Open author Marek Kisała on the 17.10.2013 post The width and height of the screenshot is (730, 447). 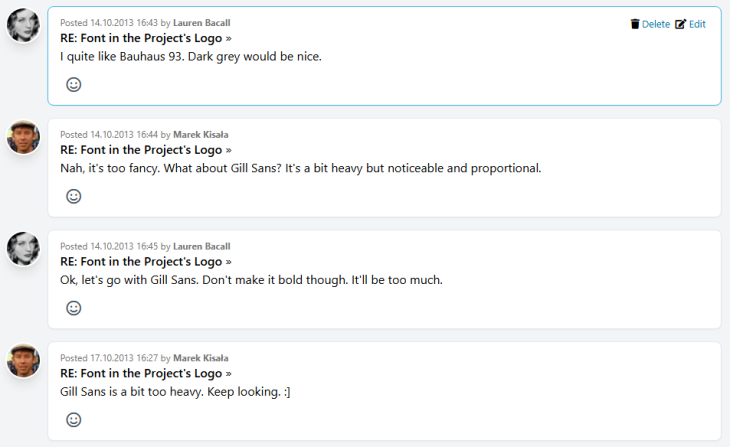(x=200, y=358)
